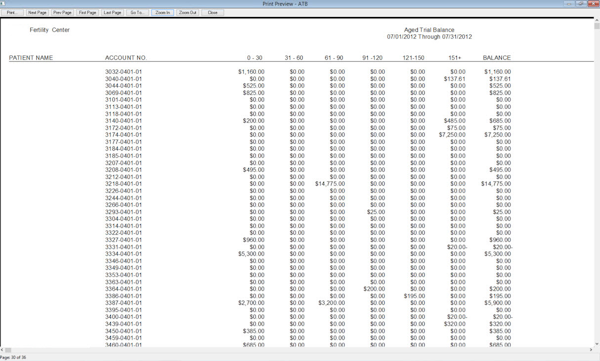
Task: Click the $485.00 value in 151+ column
Action: tap(455, 121)
